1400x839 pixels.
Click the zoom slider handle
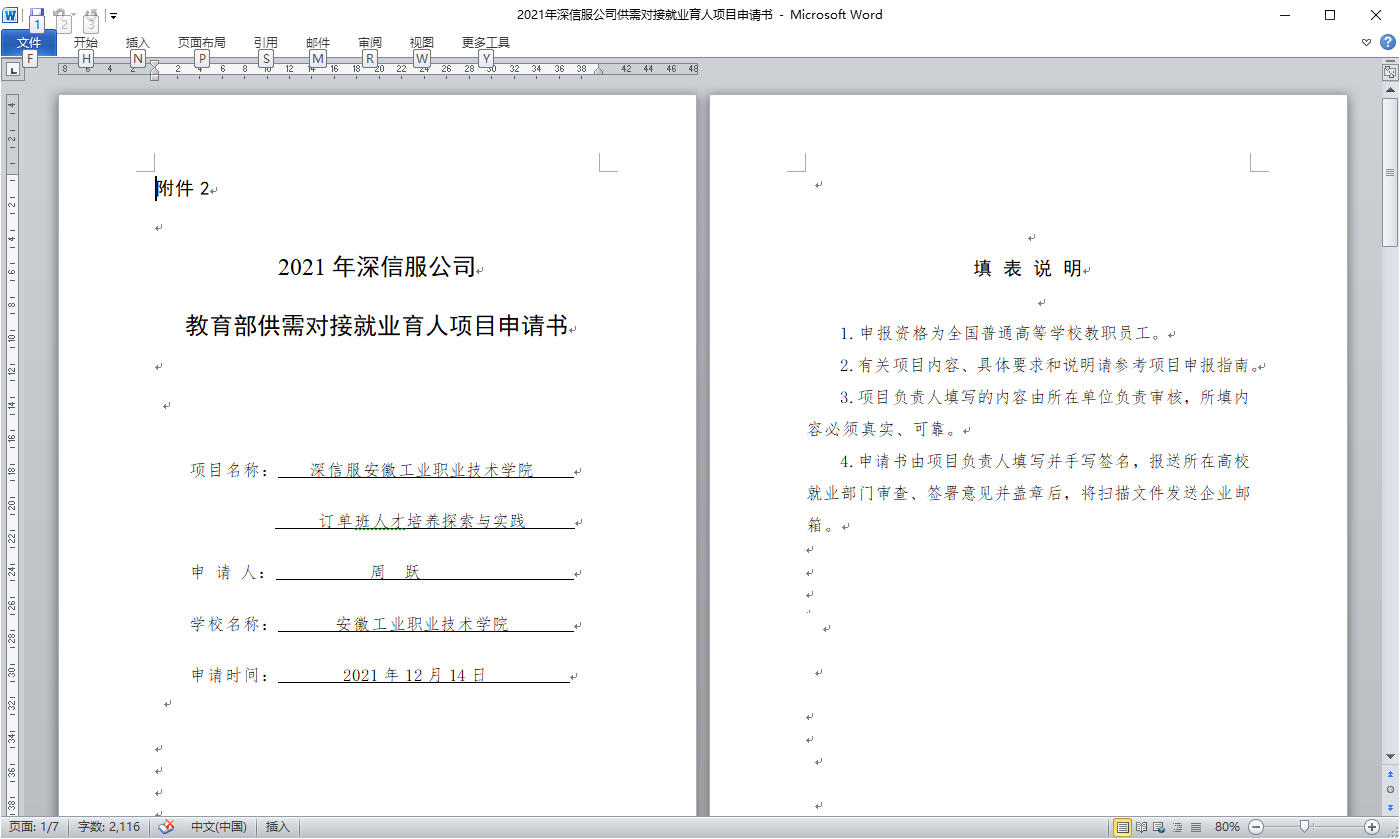[x=1304, y=827]
